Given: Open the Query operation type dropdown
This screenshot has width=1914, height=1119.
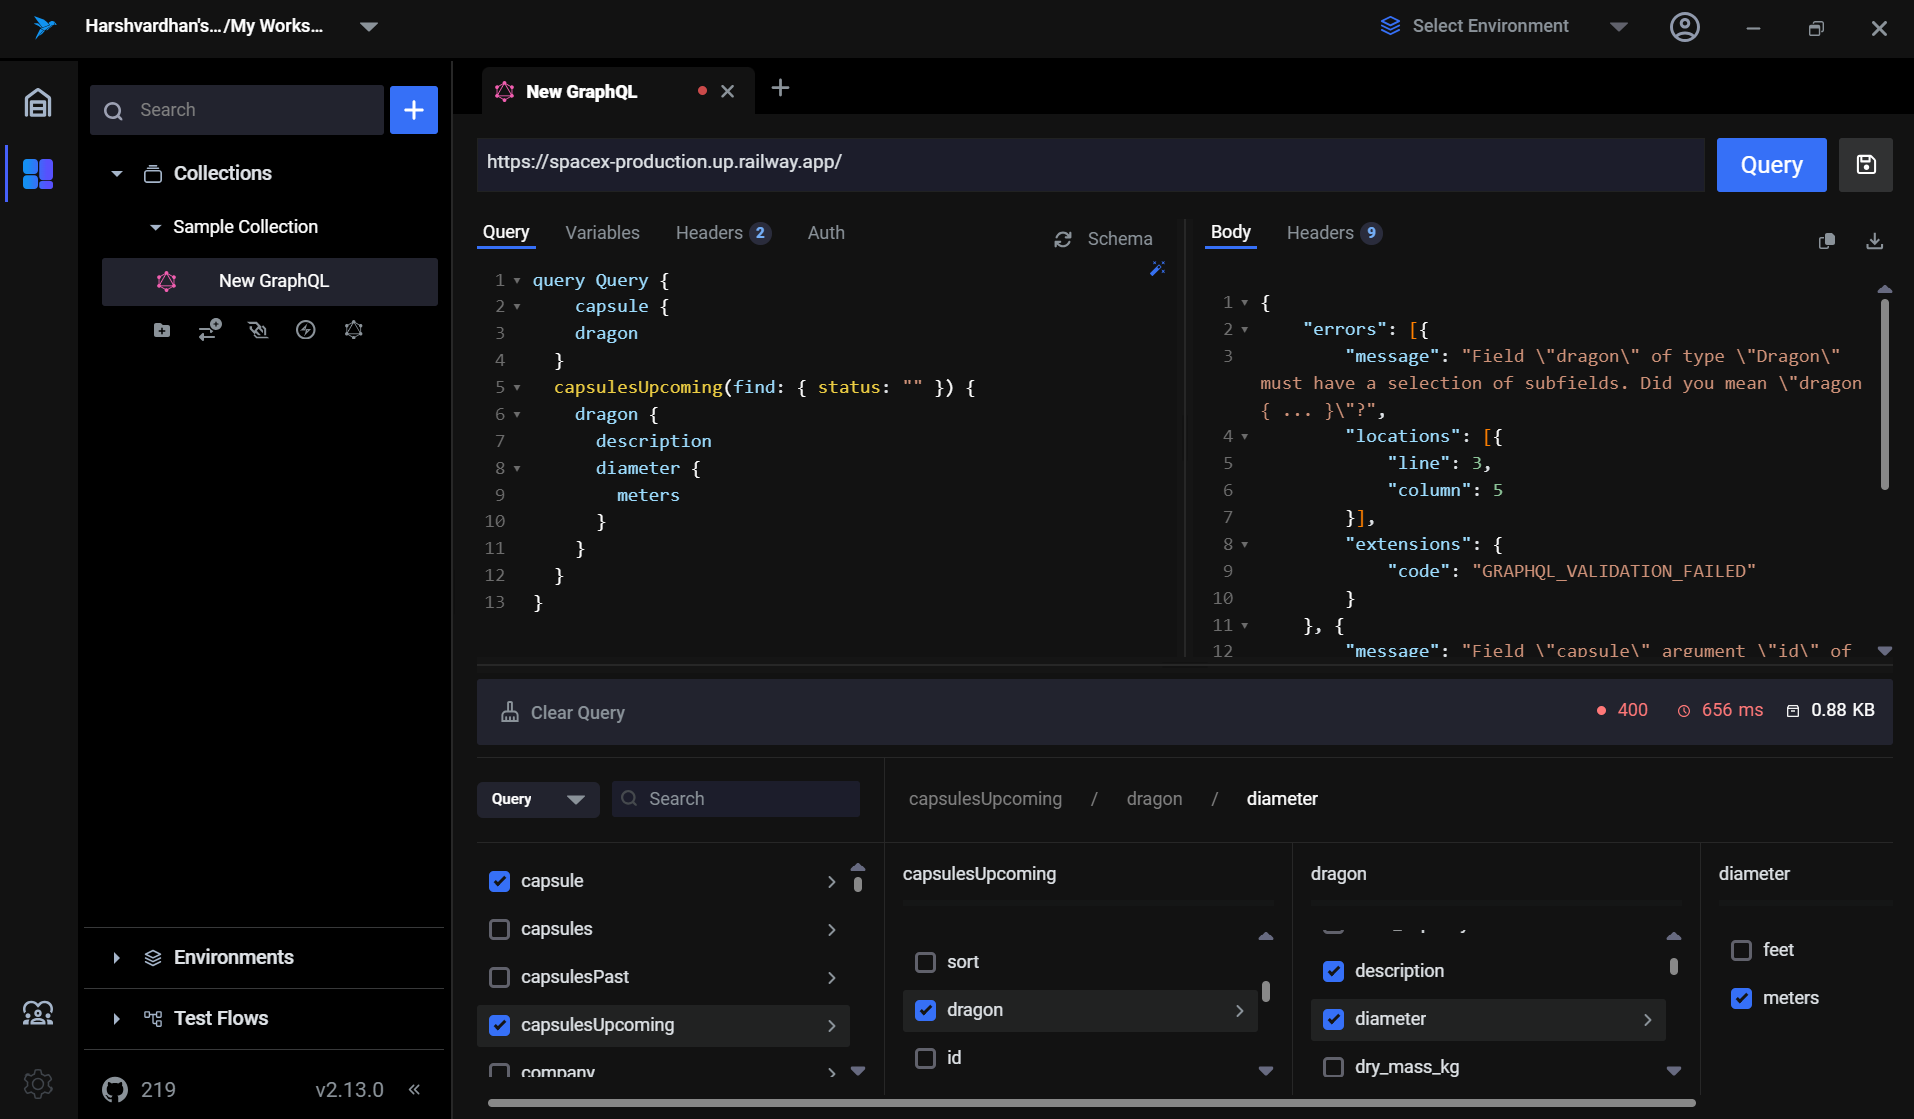Looking at the screenshot, I should coord(538,799).
